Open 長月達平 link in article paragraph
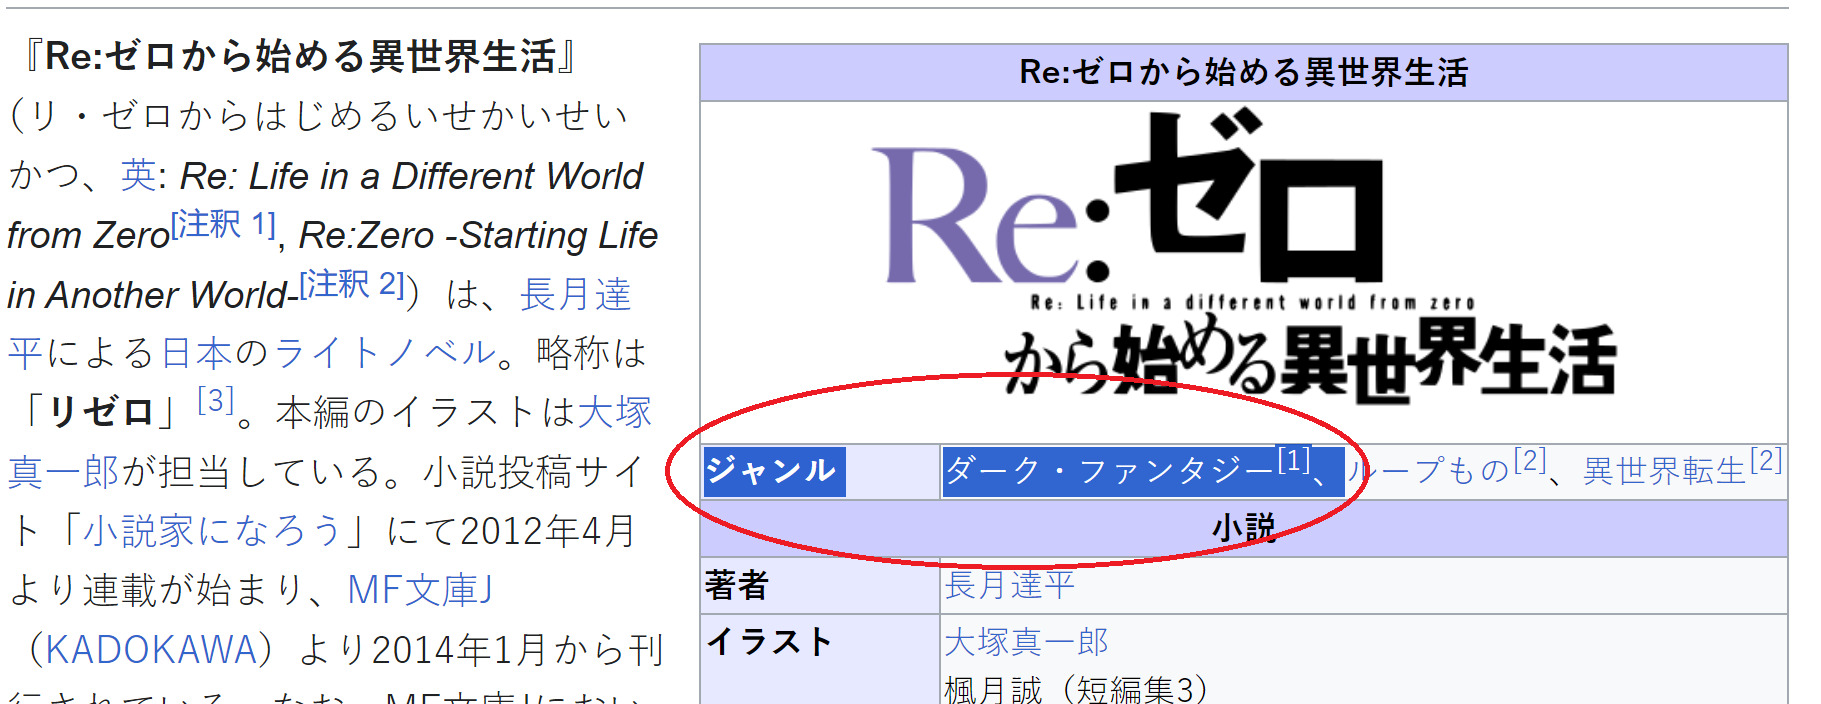 575,294
